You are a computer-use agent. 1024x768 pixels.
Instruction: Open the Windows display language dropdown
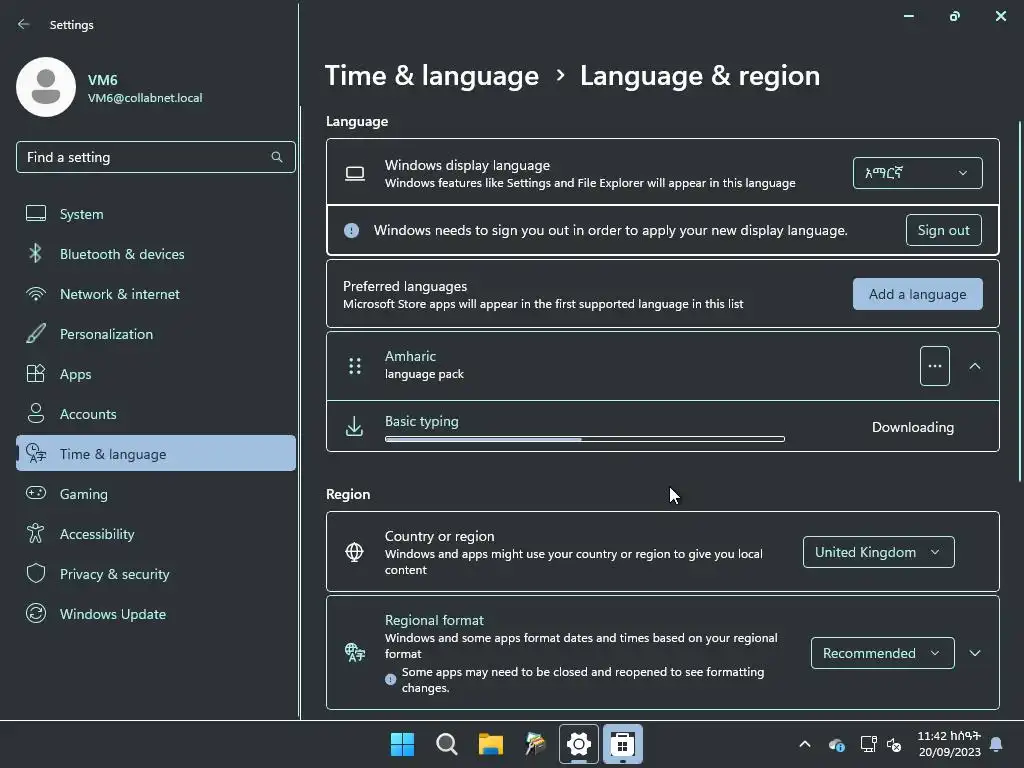point(917,173)
